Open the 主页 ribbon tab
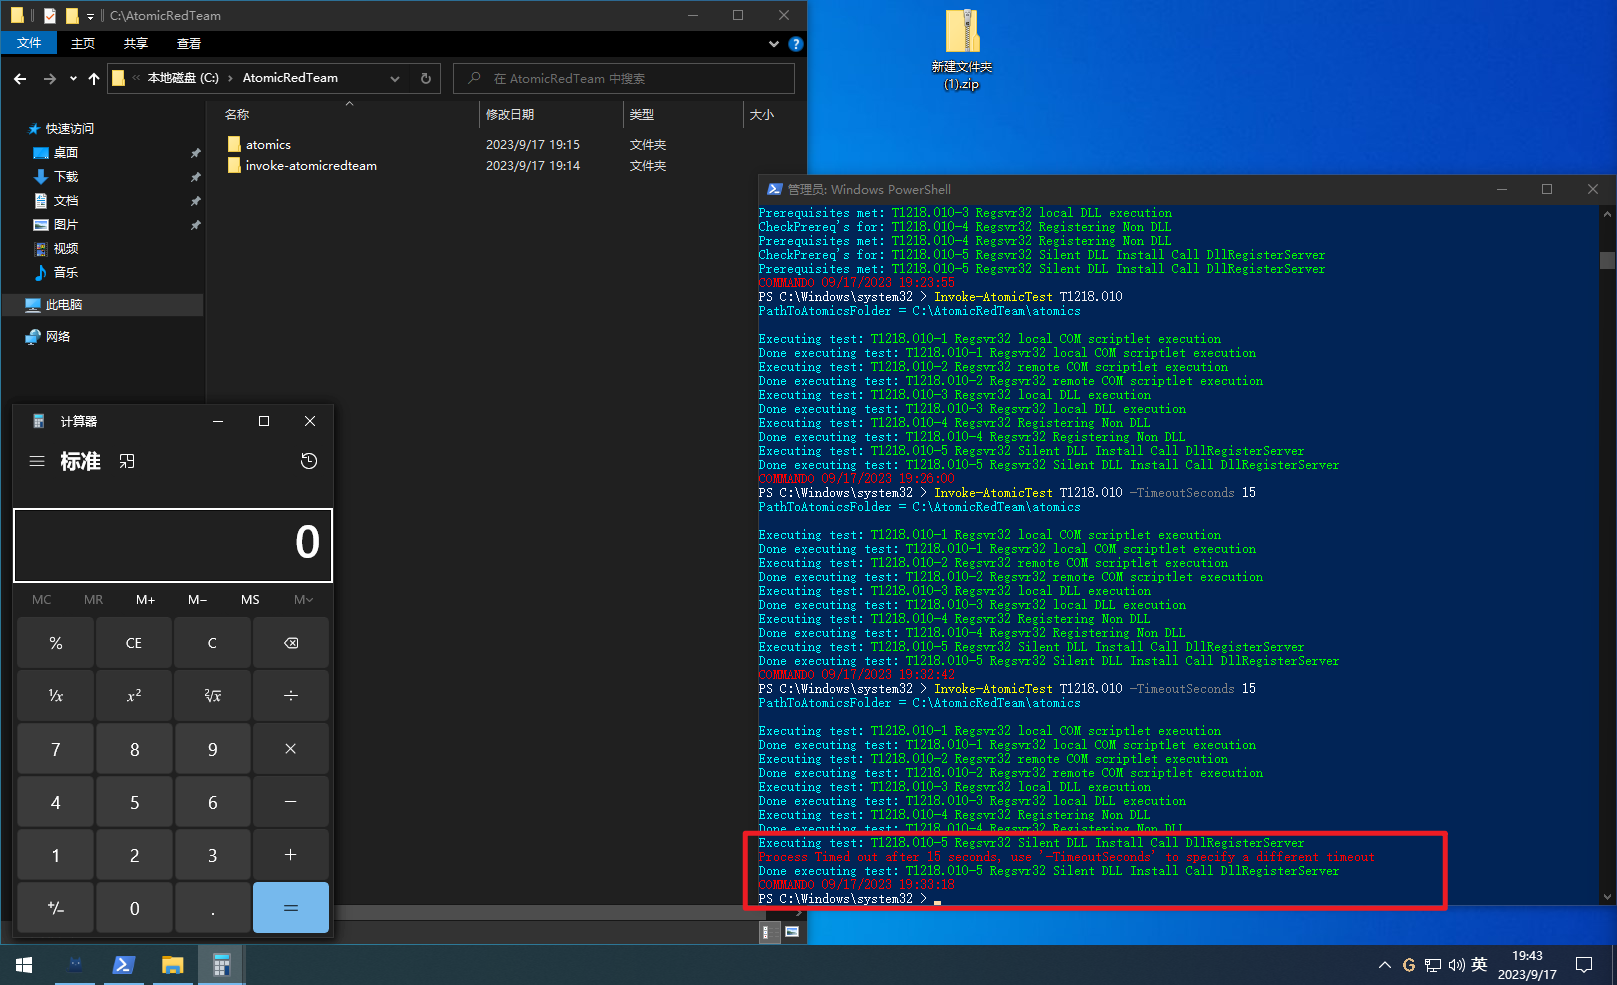This screenshot has width=1617, height=985. pyautogui.click(x=83, y=43)
